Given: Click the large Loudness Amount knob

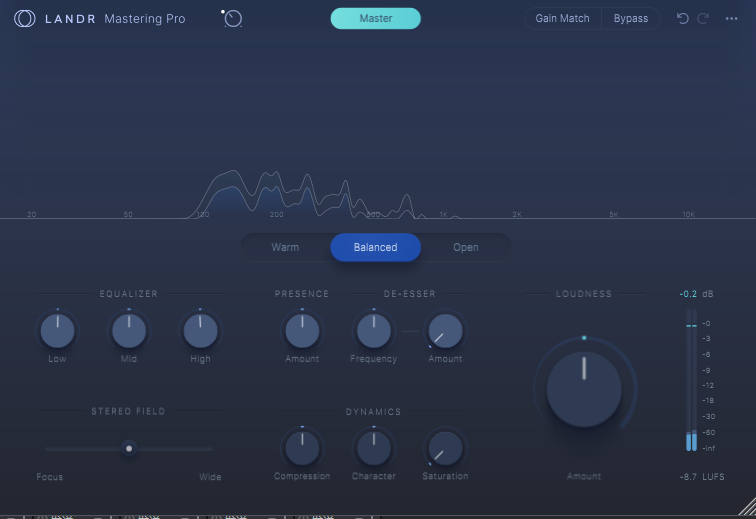Looking at the screenshot, I should click(x=584, y=389).
